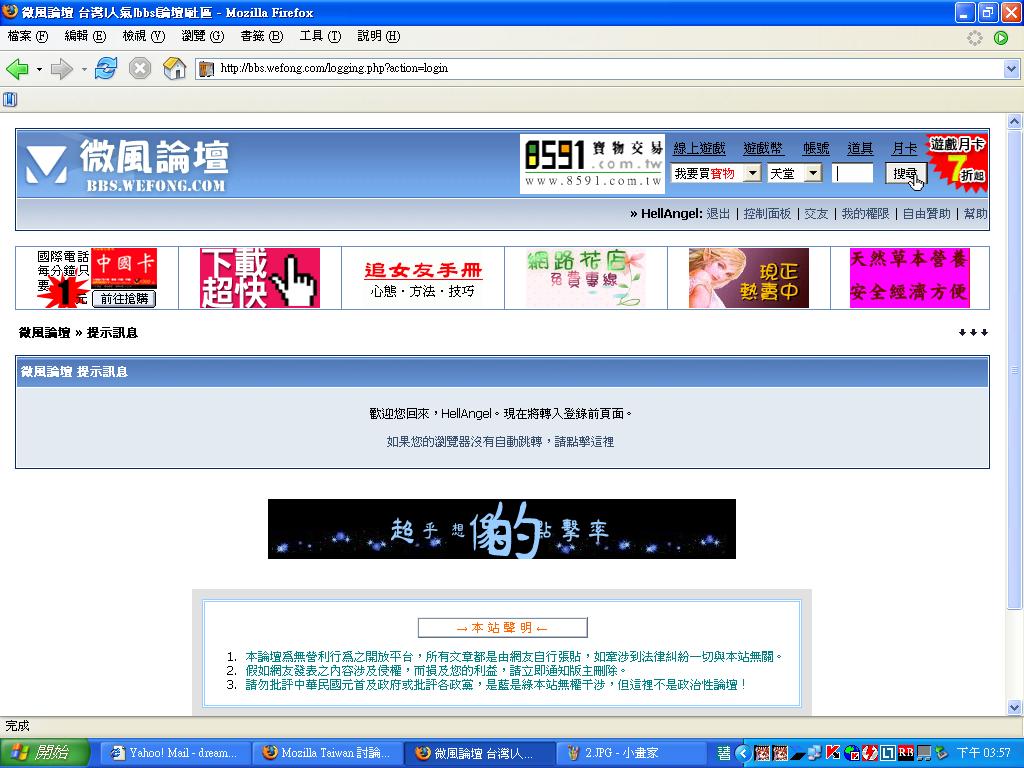Click the 道具 link

(860, 148)
